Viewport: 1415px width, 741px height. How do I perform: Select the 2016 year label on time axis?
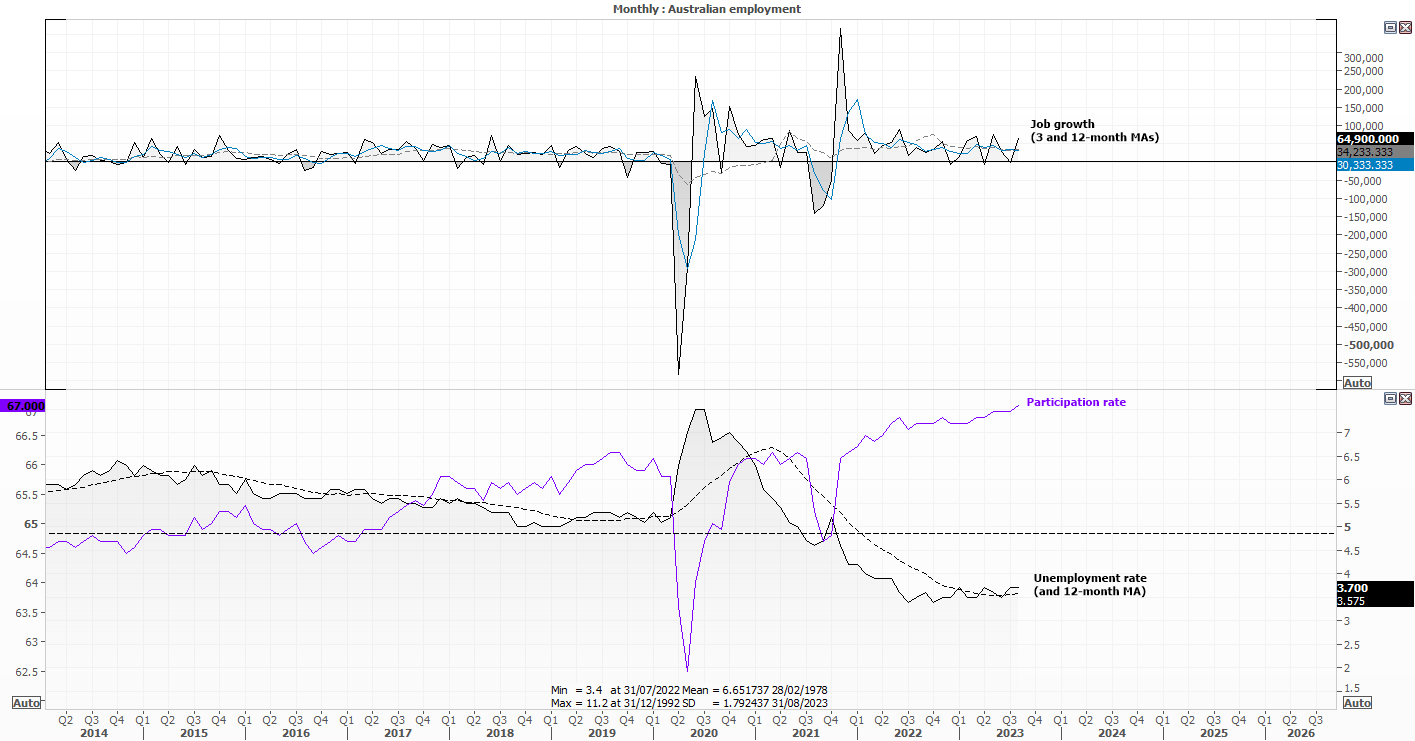tap(296, 733)
